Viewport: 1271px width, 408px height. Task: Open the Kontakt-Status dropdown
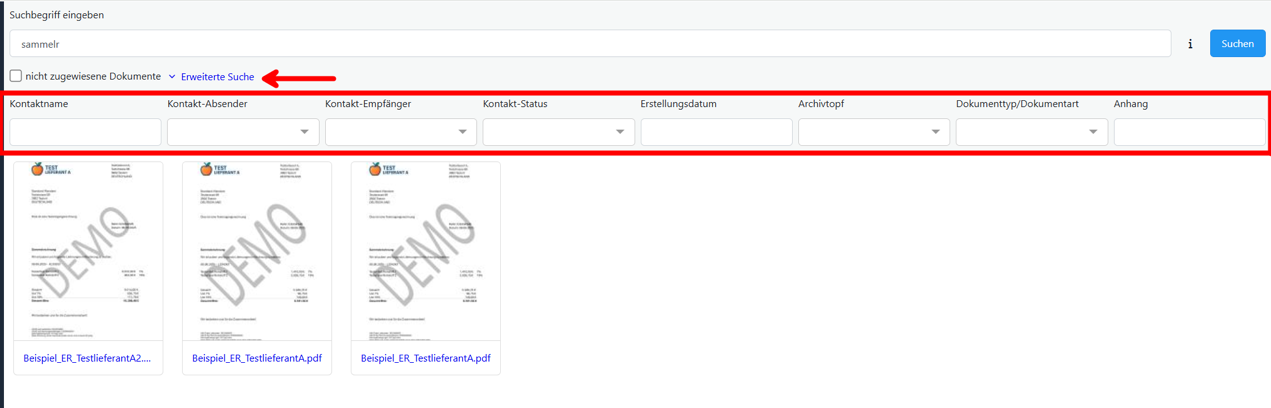558,132
